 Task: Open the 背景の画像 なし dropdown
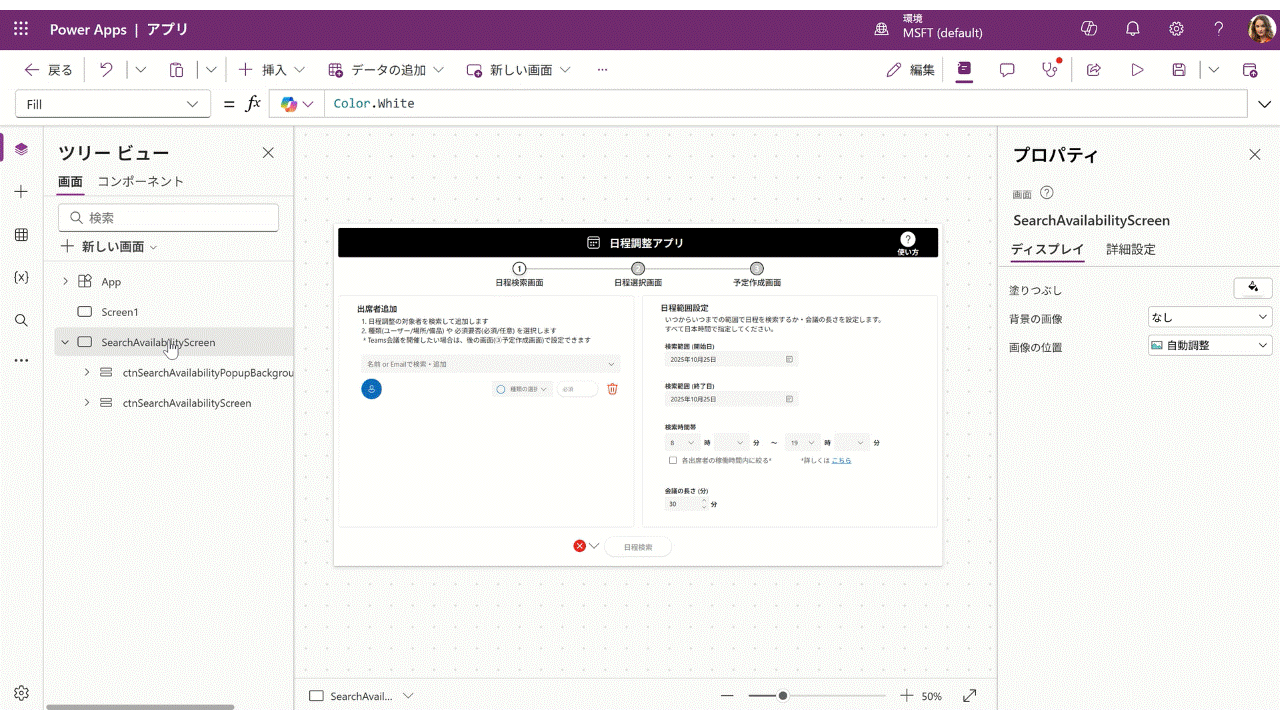coord(1210,317)
